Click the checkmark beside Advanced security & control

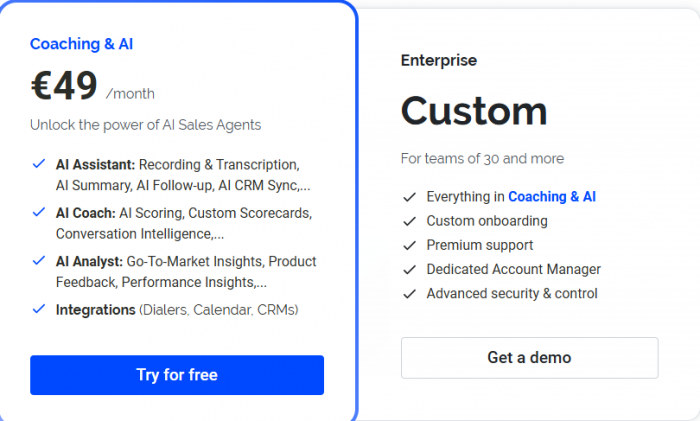click(x=408, y=294)
